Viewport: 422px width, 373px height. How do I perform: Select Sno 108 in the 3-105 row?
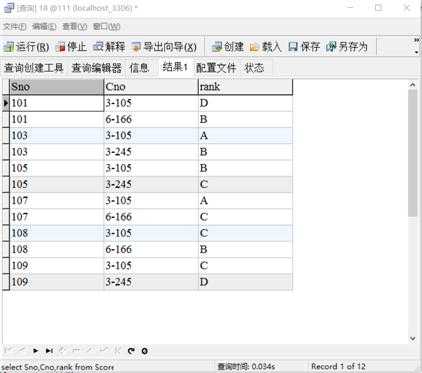point(57,233)
